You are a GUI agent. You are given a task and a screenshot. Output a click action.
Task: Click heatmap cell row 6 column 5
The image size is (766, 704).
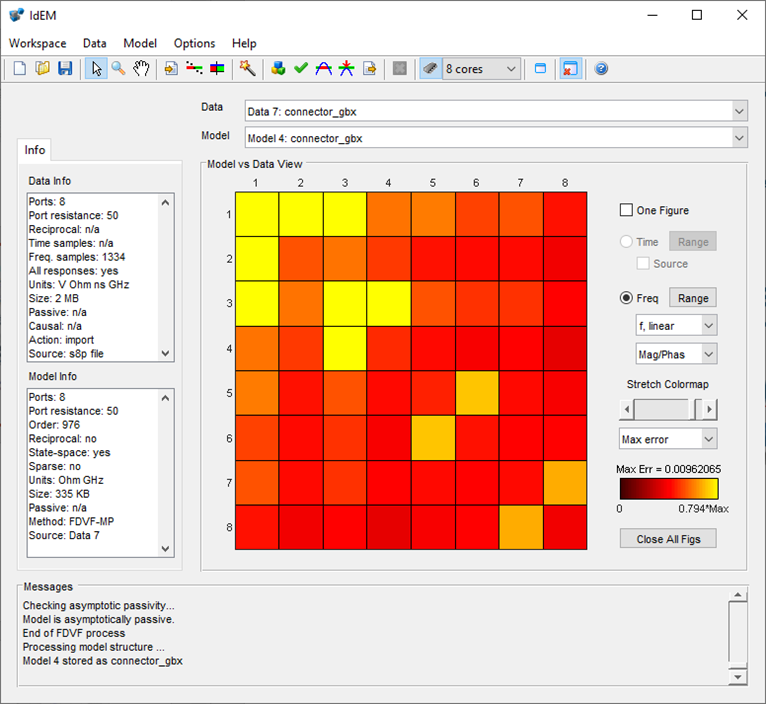click(433, 438)
